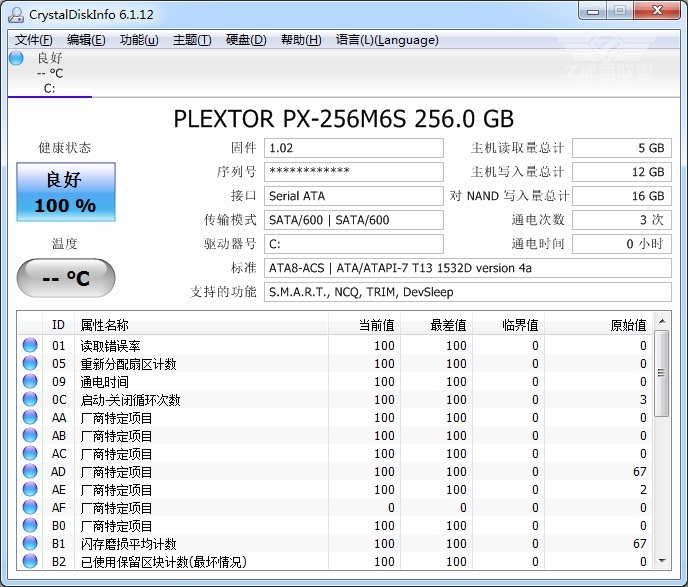Click the firmware field showing 1.02

pos(354,148)
